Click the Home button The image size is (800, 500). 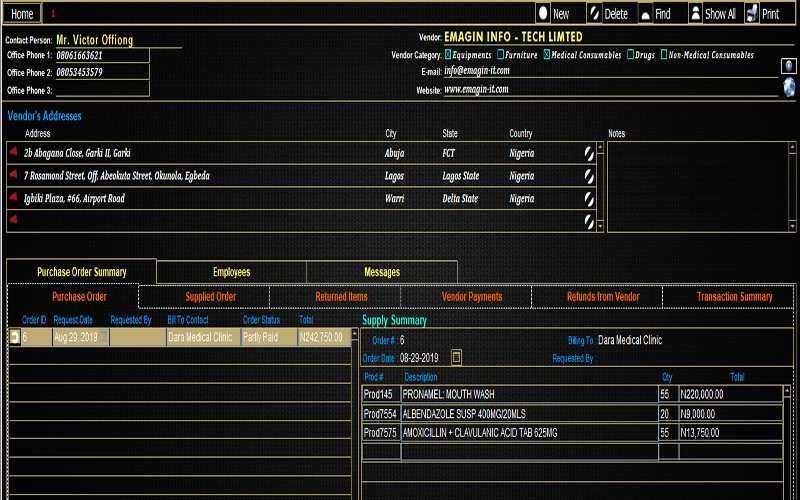coord(22,14)
